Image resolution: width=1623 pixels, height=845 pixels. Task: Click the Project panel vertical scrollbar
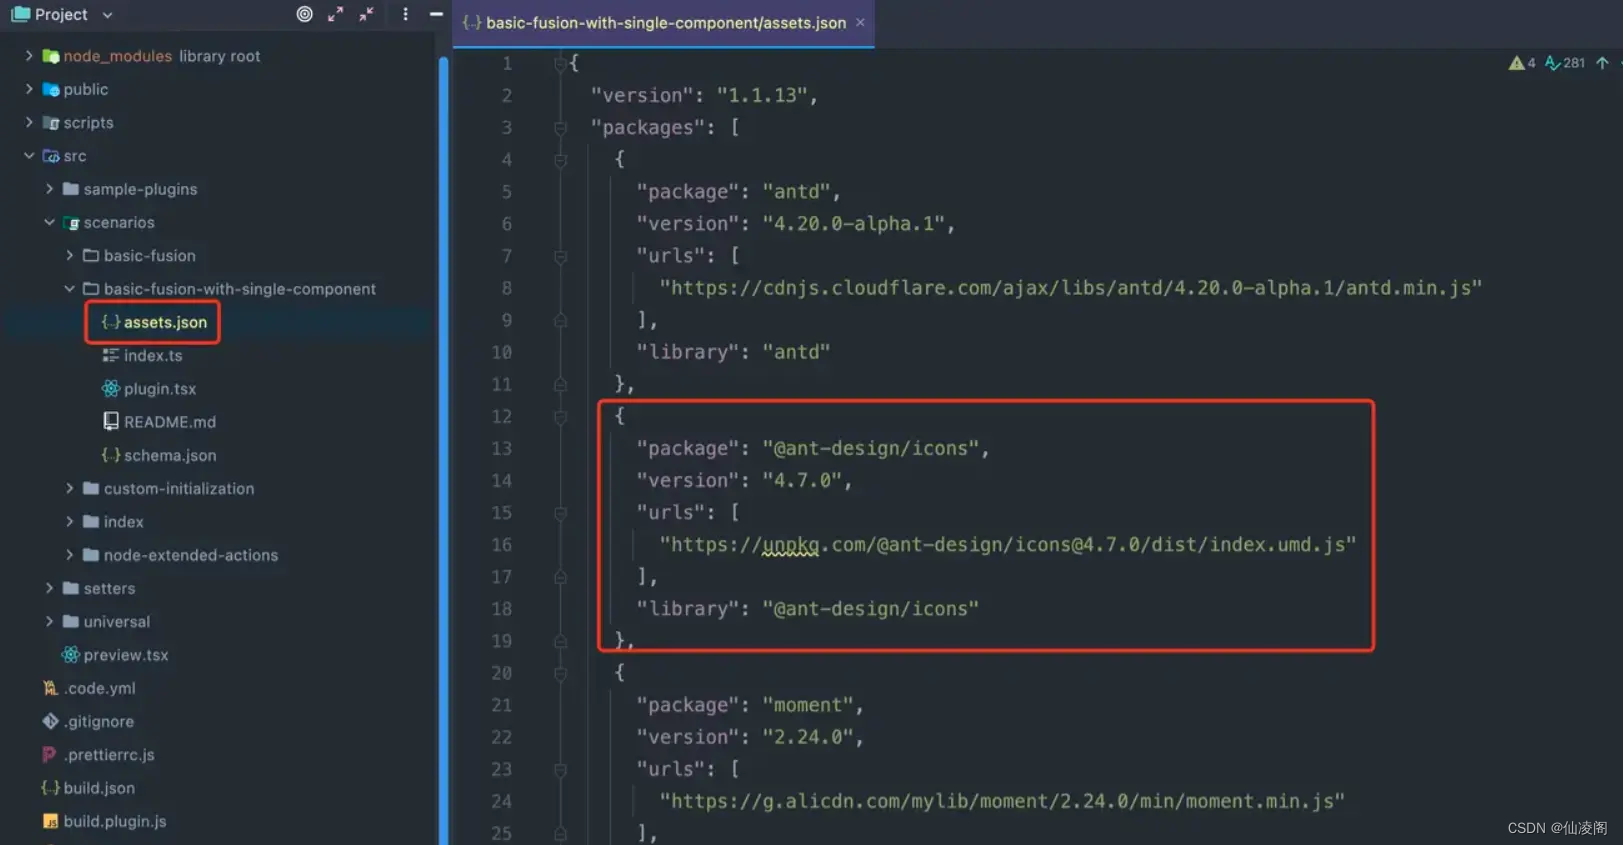tap(443, 450)
